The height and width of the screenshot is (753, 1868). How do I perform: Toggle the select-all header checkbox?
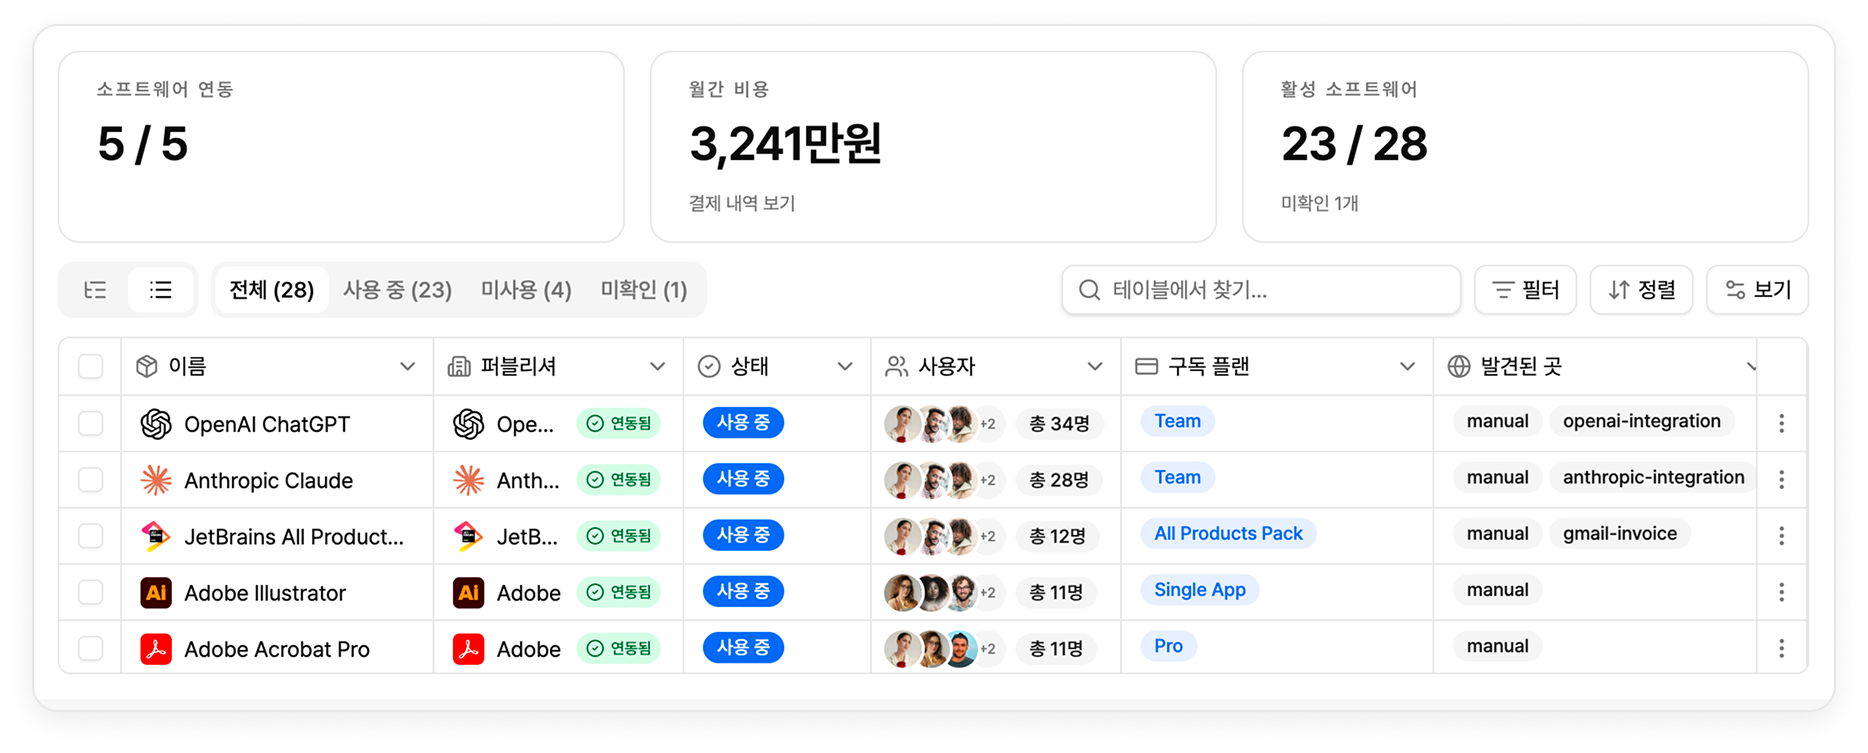click(x=91, y=367)
